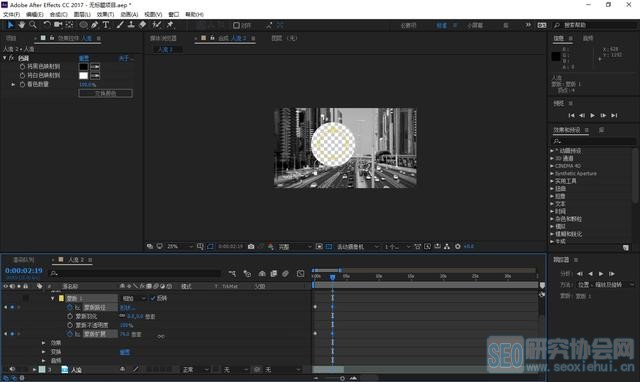
Task: Select the Puppet Pin tool
Action: [170, 25]
